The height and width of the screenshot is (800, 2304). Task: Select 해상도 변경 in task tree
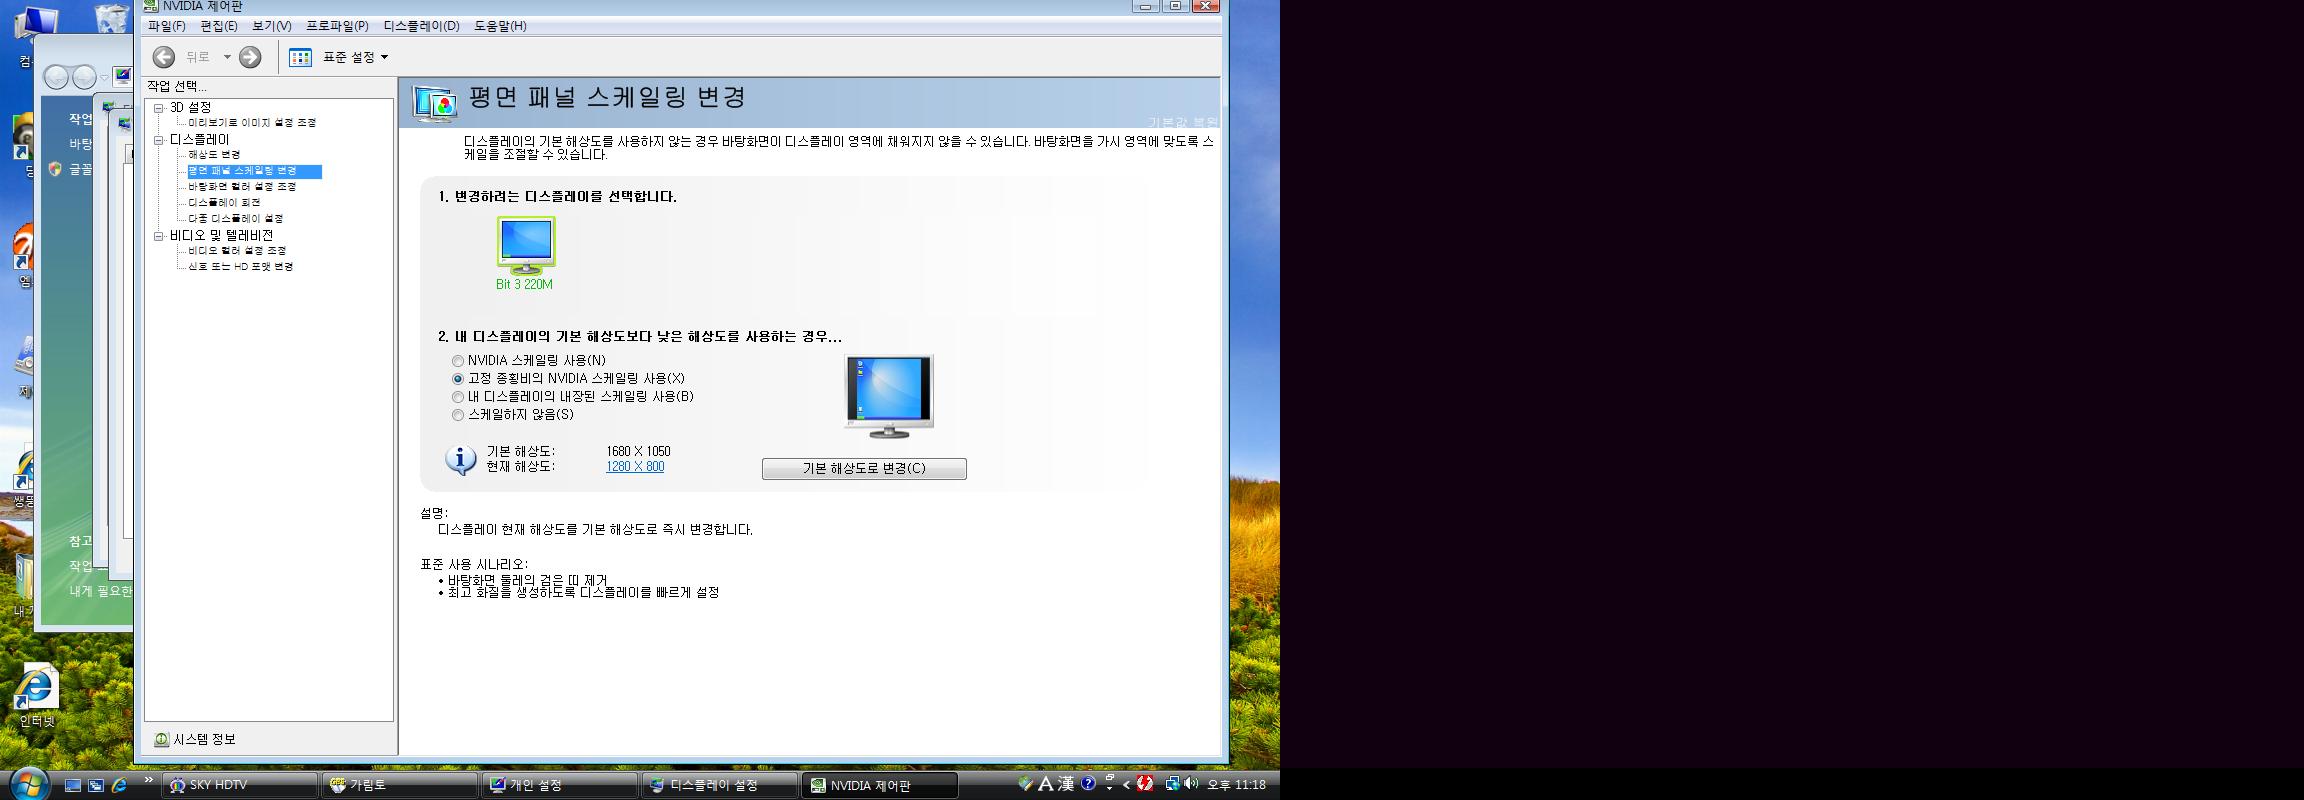(x=214, y=155)
